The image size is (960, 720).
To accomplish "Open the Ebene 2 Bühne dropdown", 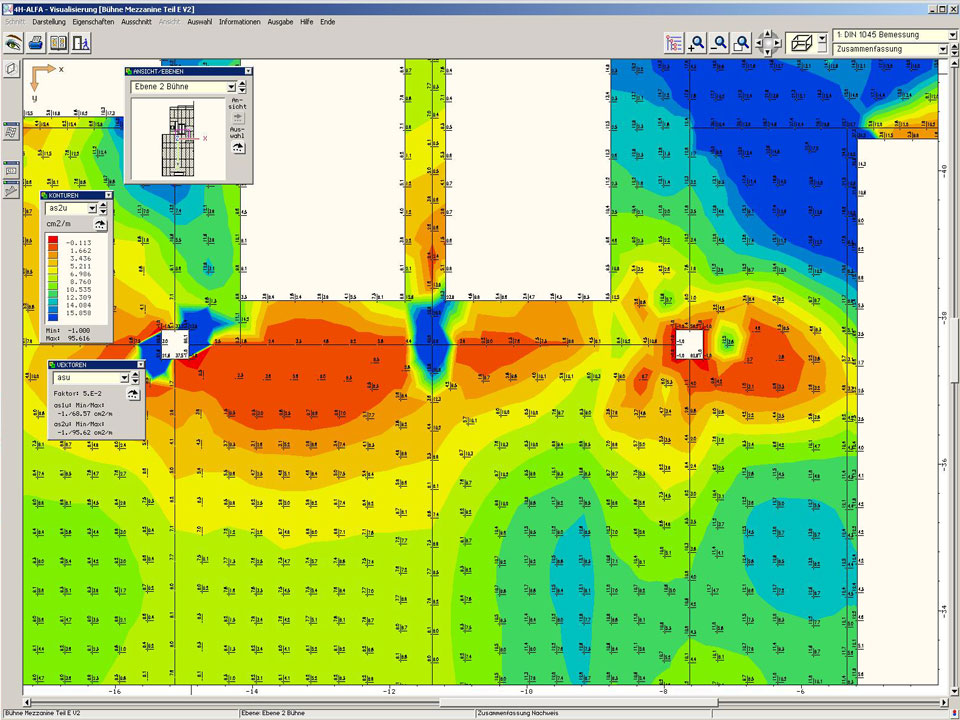I will click(x=229, y=87).
